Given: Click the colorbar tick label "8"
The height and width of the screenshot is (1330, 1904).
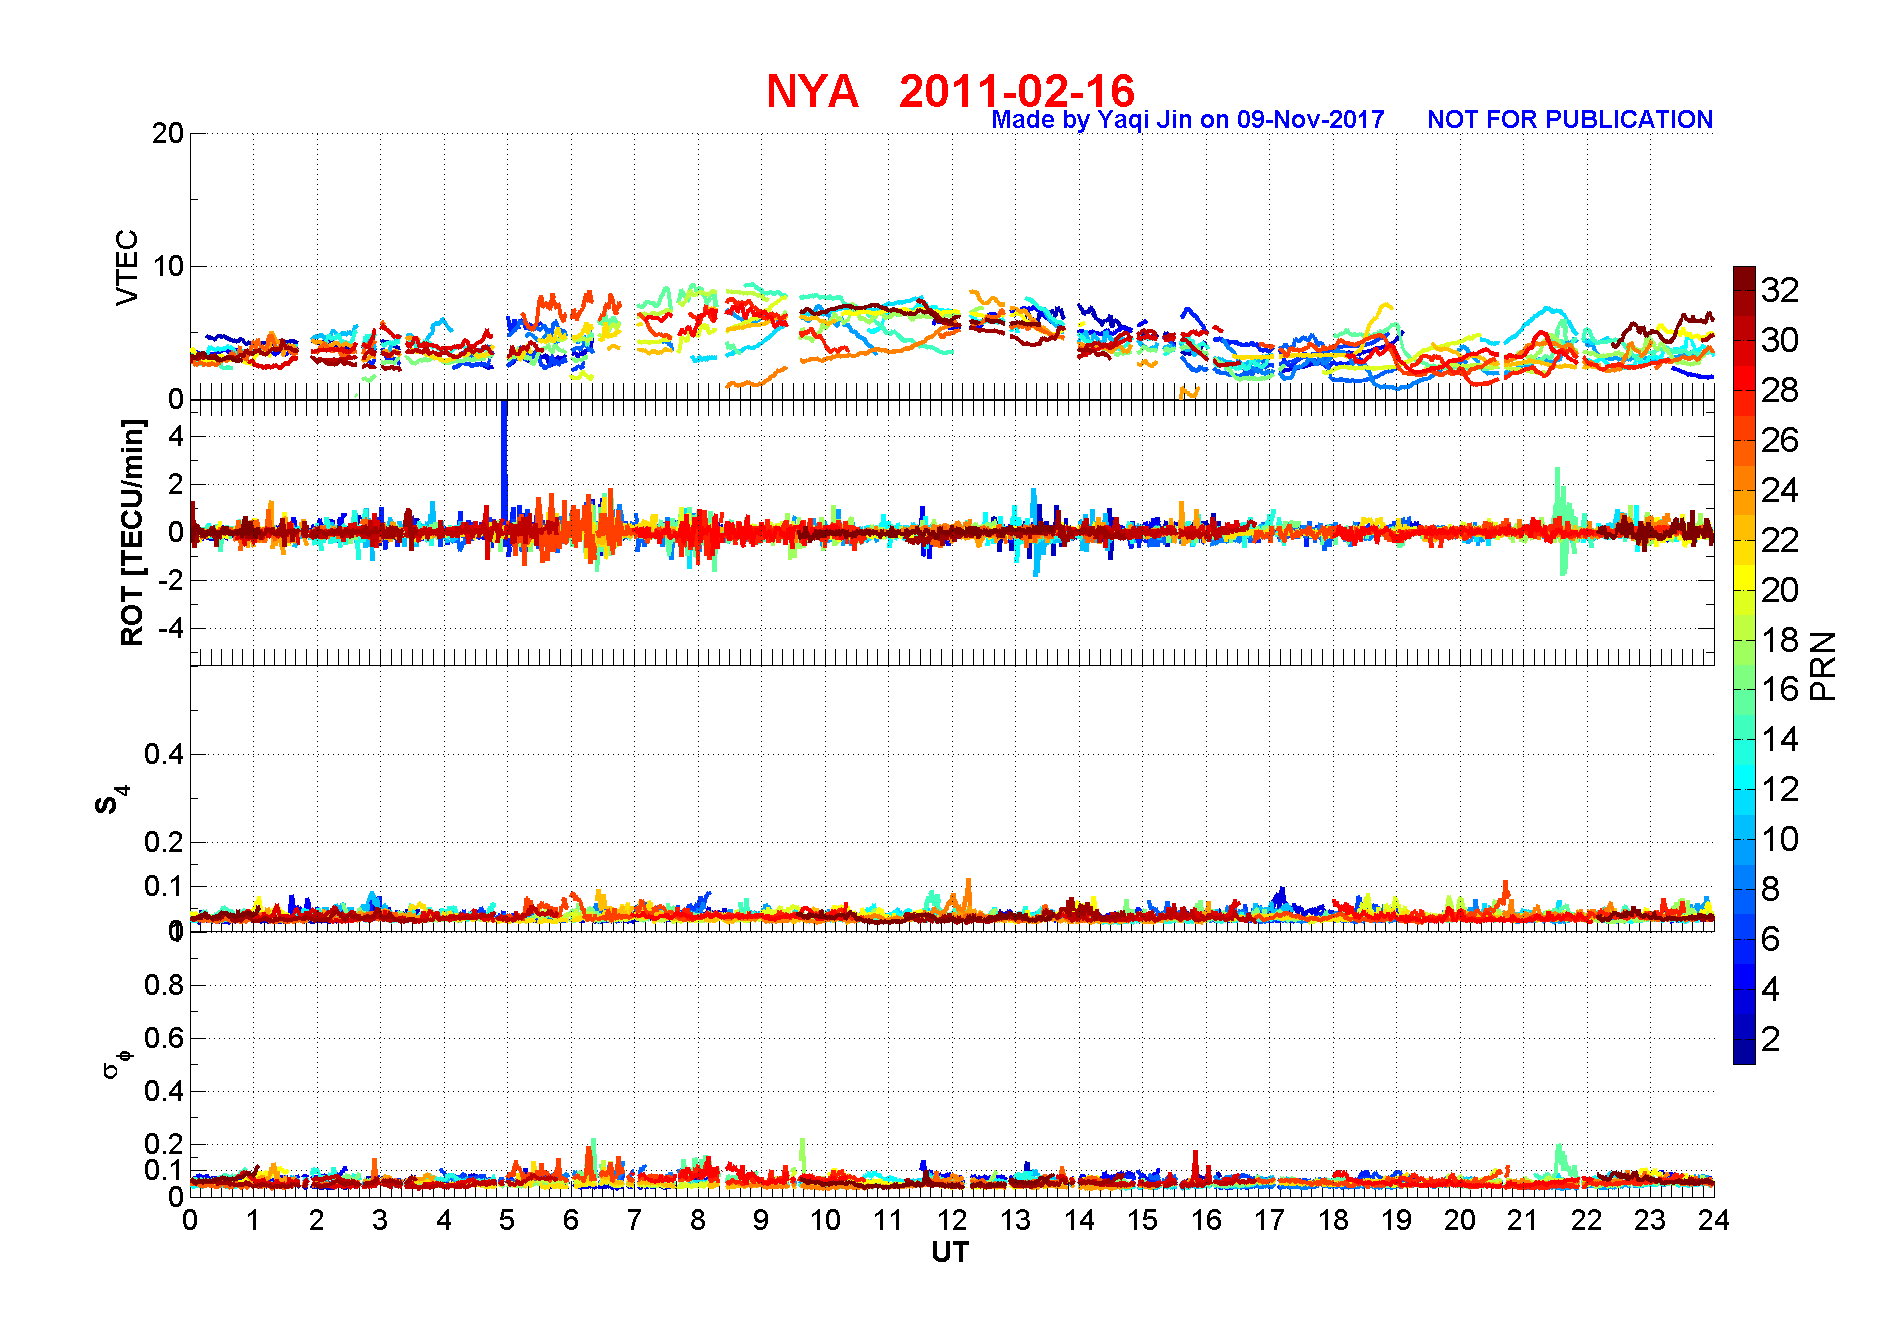Looking at the screenshot, I should (1771, 889).
